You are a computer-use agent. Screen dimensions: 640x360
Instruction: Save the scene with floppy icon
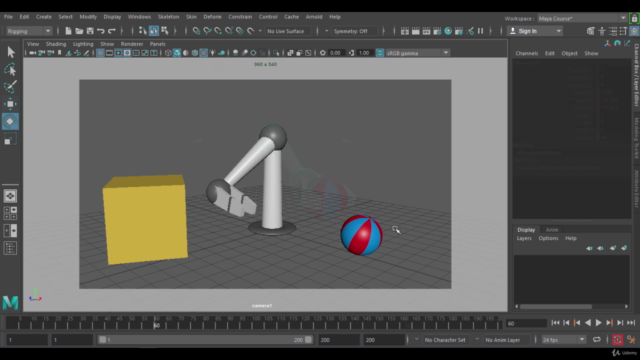coord(90,31)
